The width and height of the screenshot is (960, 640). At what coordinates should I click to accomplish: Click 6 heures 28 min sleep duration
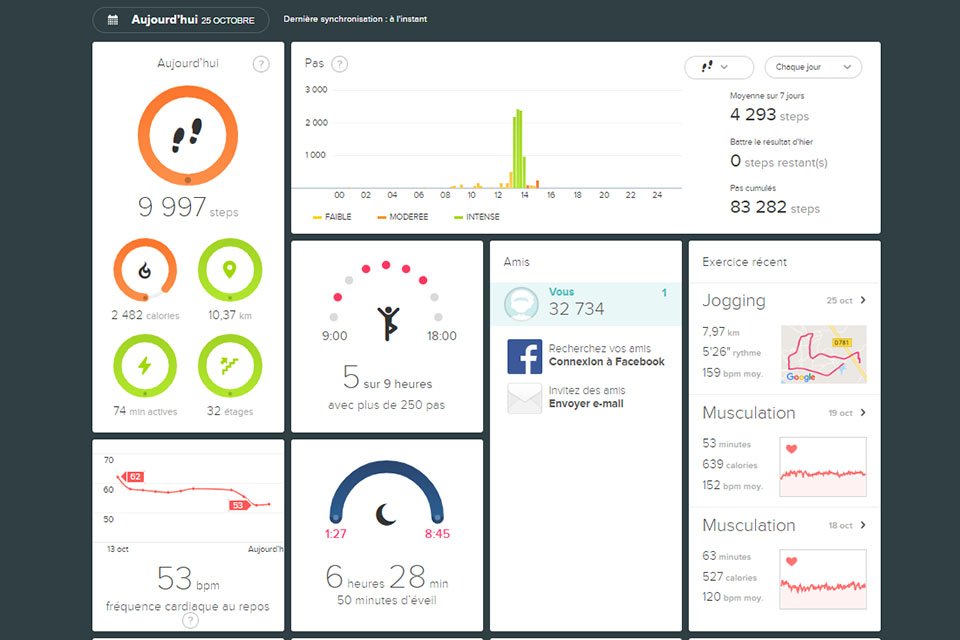[x=387, y=577]
